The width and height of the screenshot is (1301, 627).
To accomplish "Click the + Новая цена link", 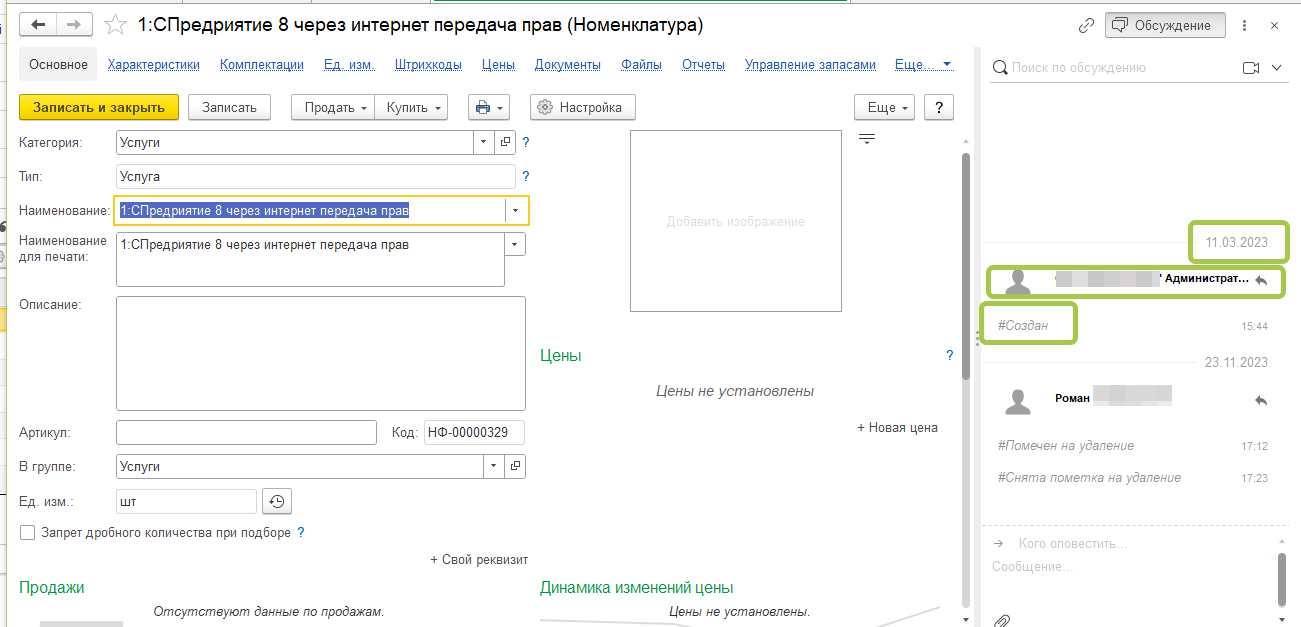I will point(897,428).
